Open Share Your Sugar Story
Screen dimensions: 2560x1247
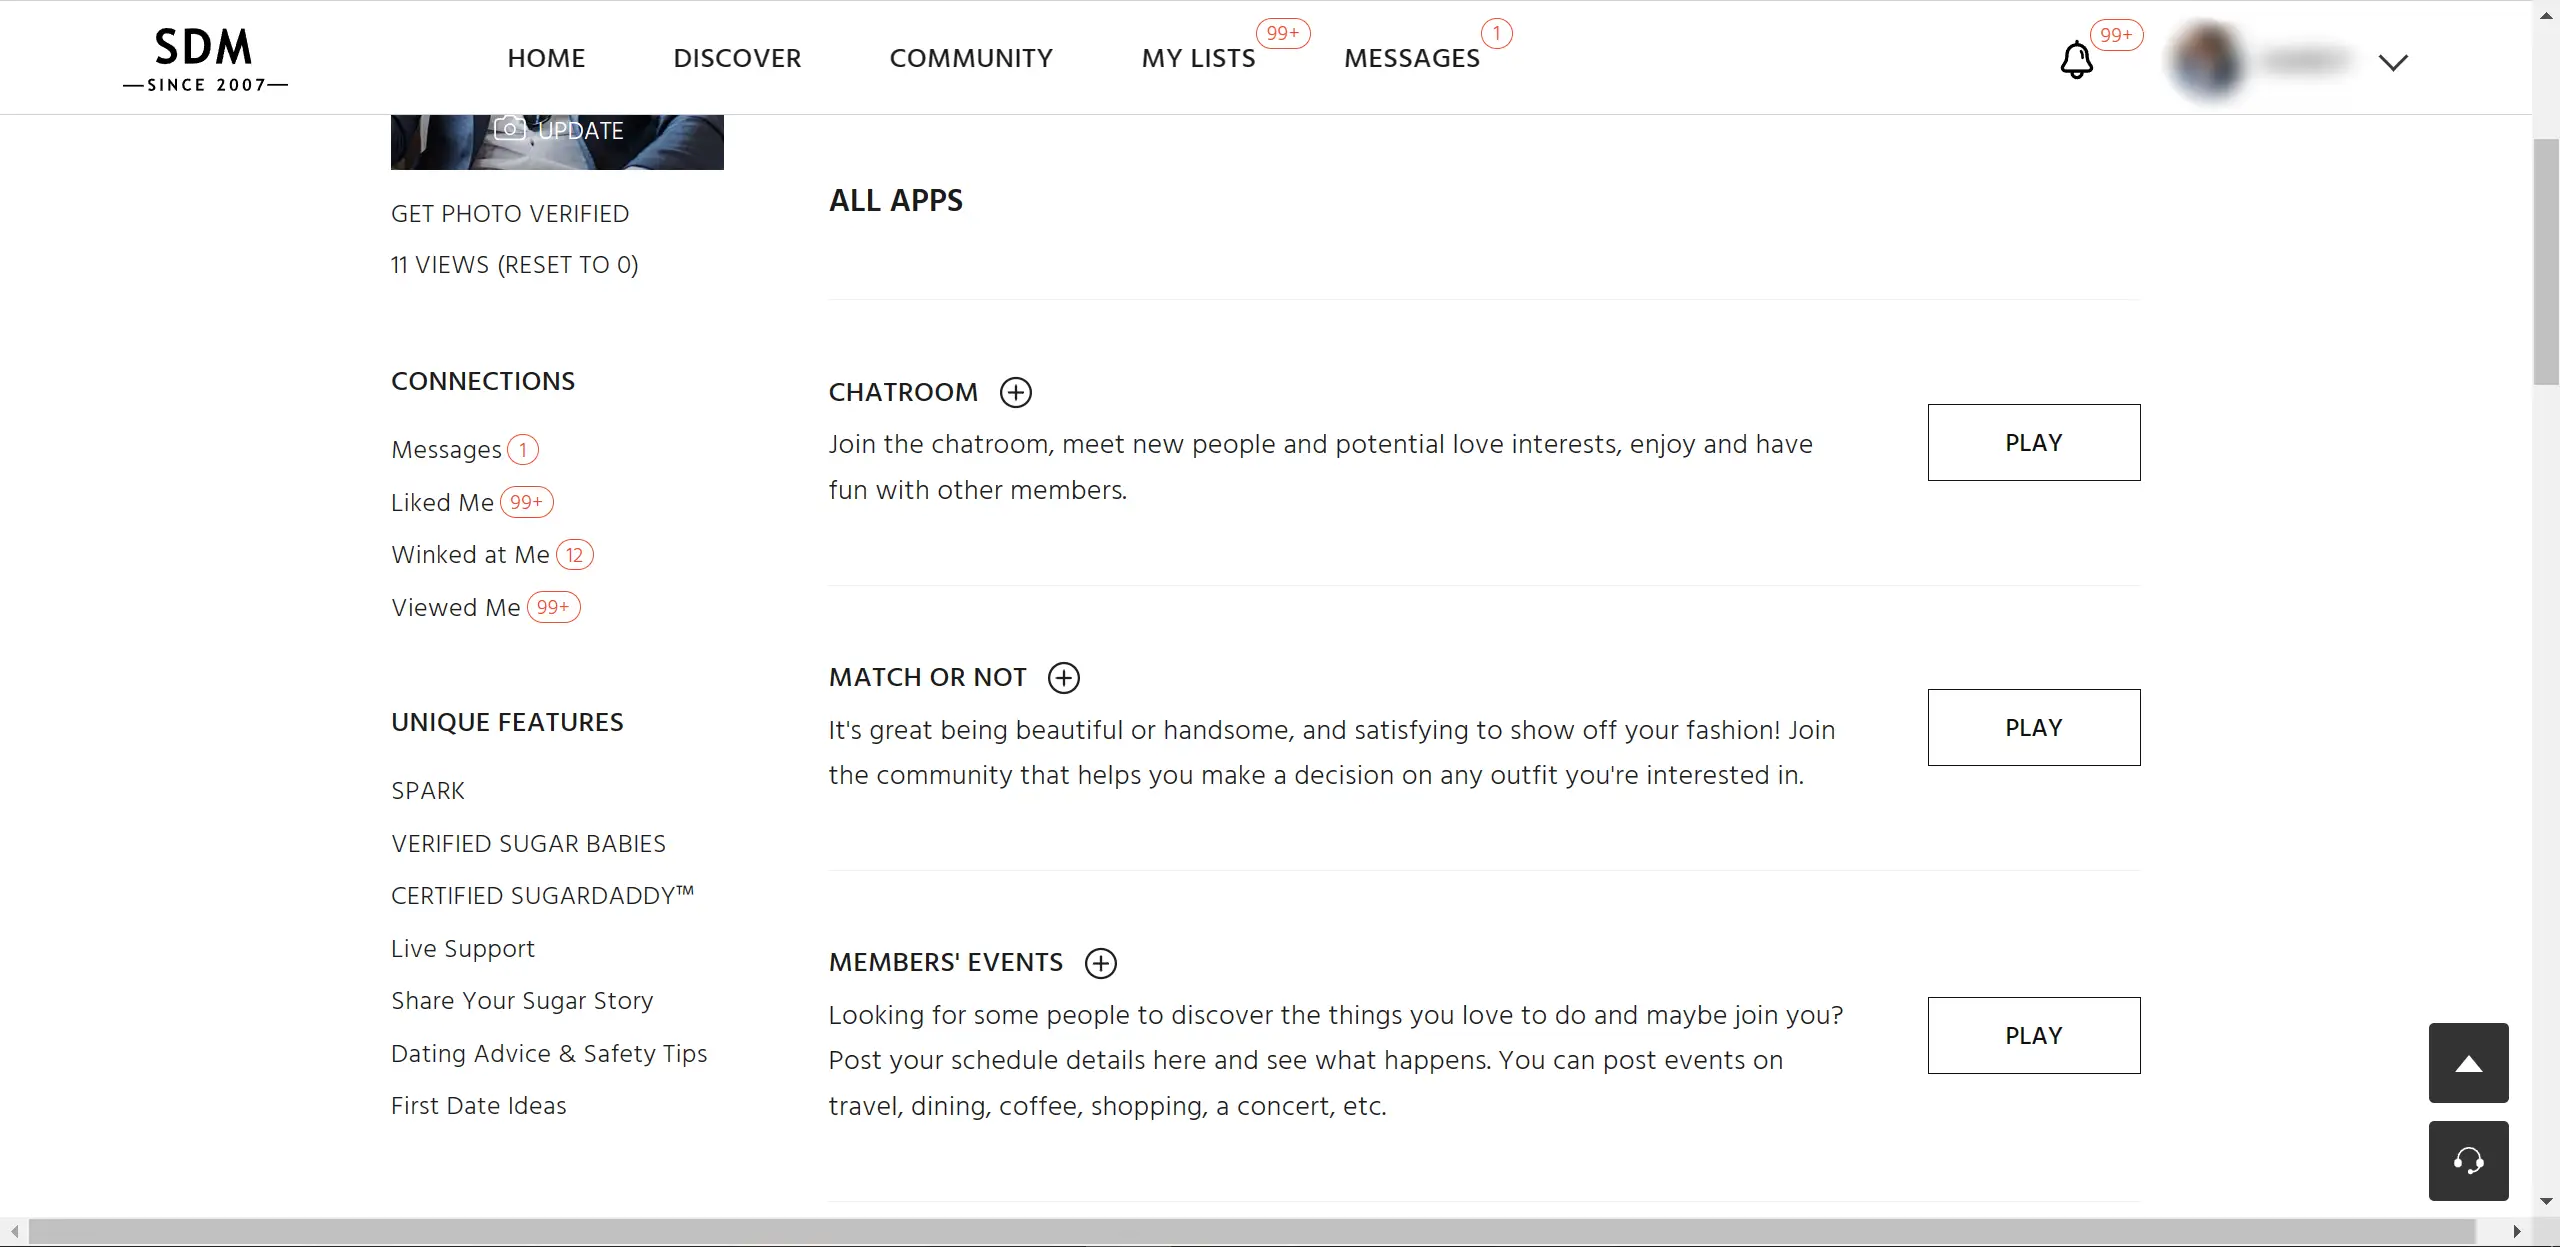click(x=522, y=1001)
